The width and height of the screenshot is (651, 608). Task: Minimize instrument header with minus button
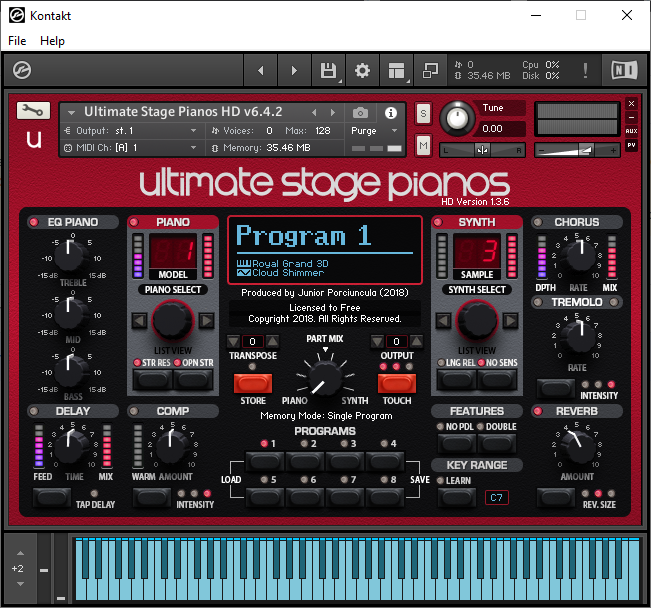tap(631, 117)
